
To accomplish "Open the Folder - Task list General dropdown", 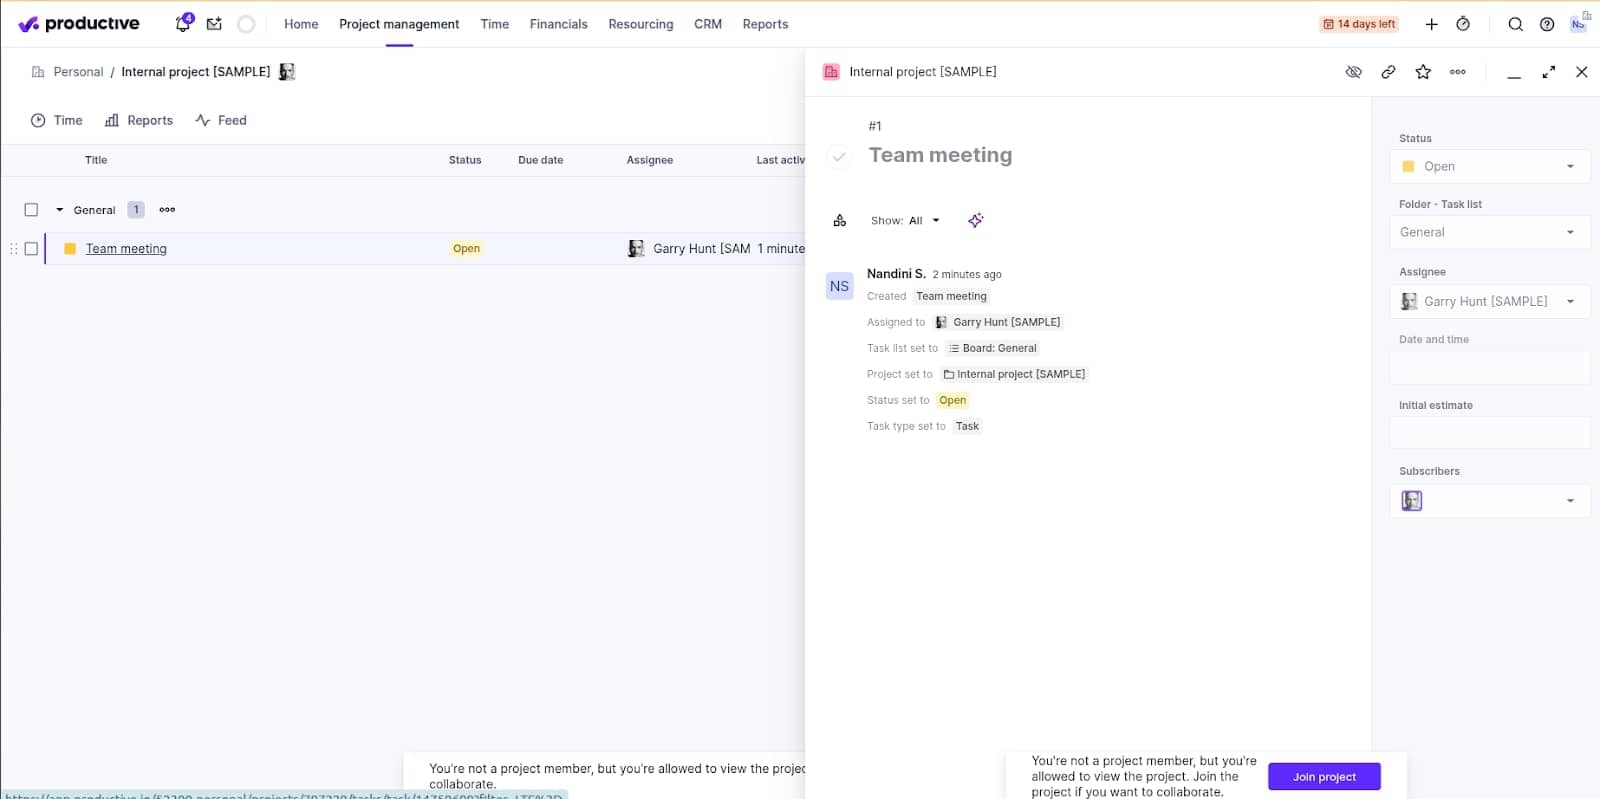I will 1489,232.
